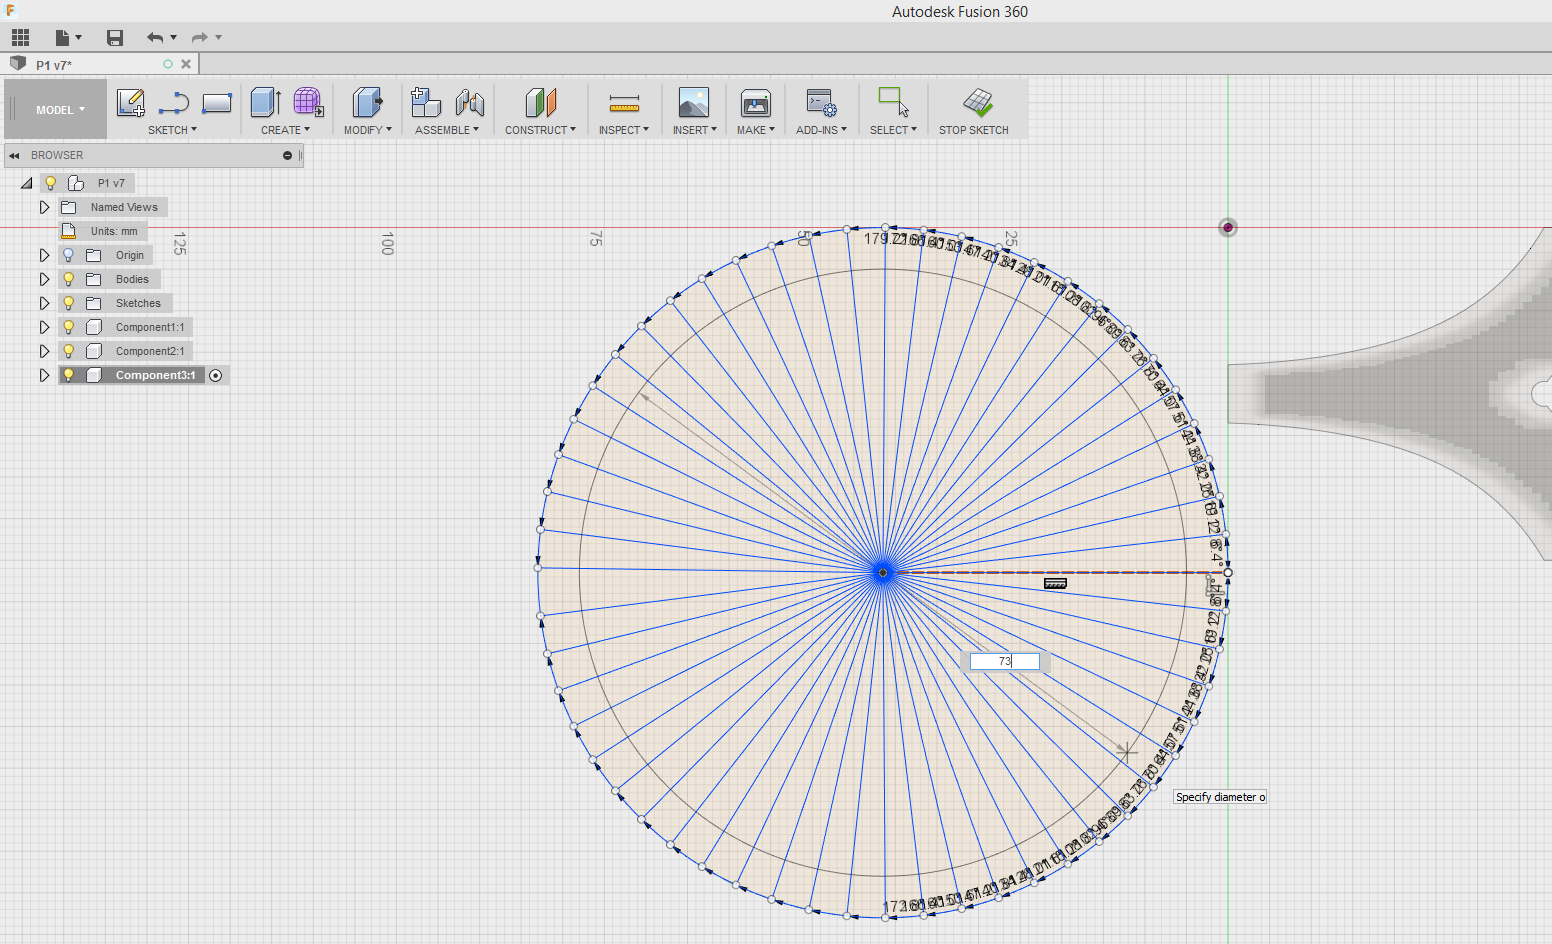This screenshot has width=1552, height=944.
Task: Click the Measure ruler icon
Action: pos(624,103)
